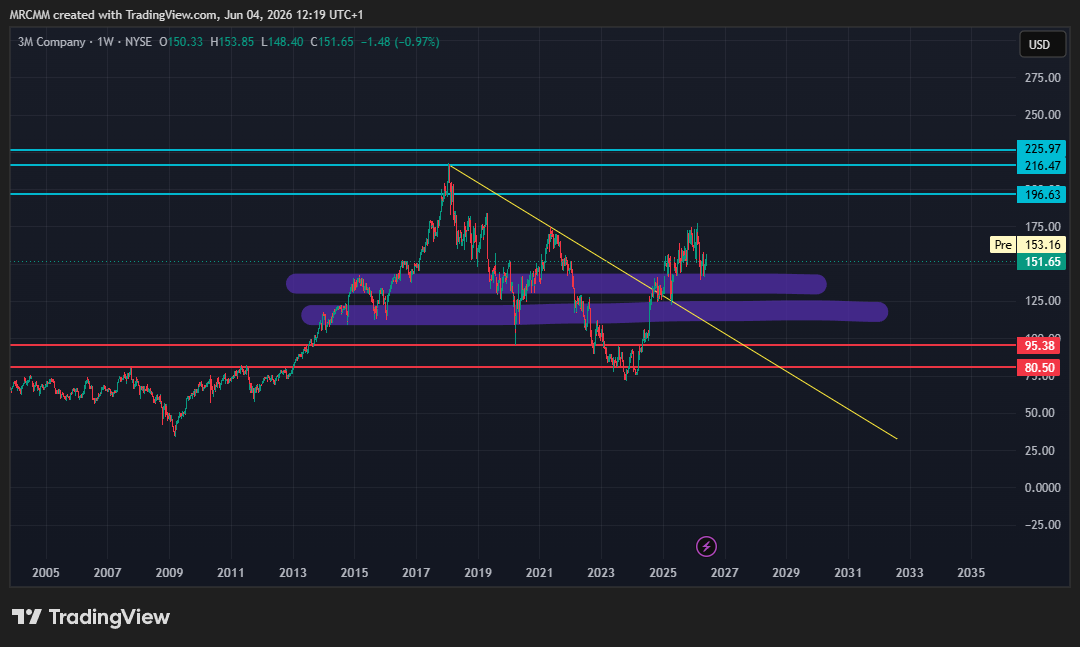The width and height of the screenshot is (1080, 647).
Task: Click the 275.00 price axis label
Action: pyautogui.click(x=1042, y=78)
